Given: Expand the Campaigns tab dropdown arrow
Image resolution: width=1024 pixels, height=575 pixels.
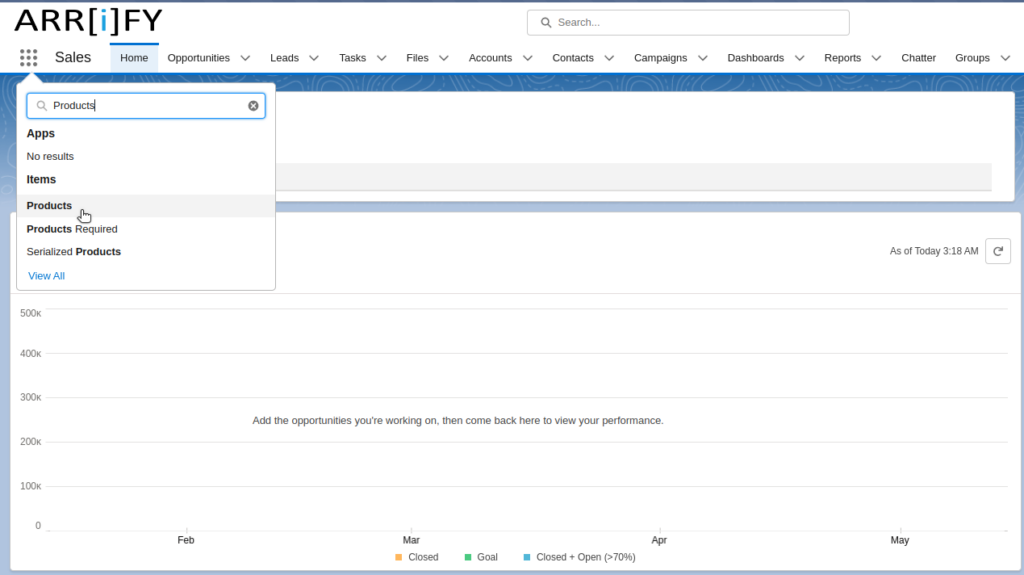Looking at the screenshot, I should coord(702,58).
